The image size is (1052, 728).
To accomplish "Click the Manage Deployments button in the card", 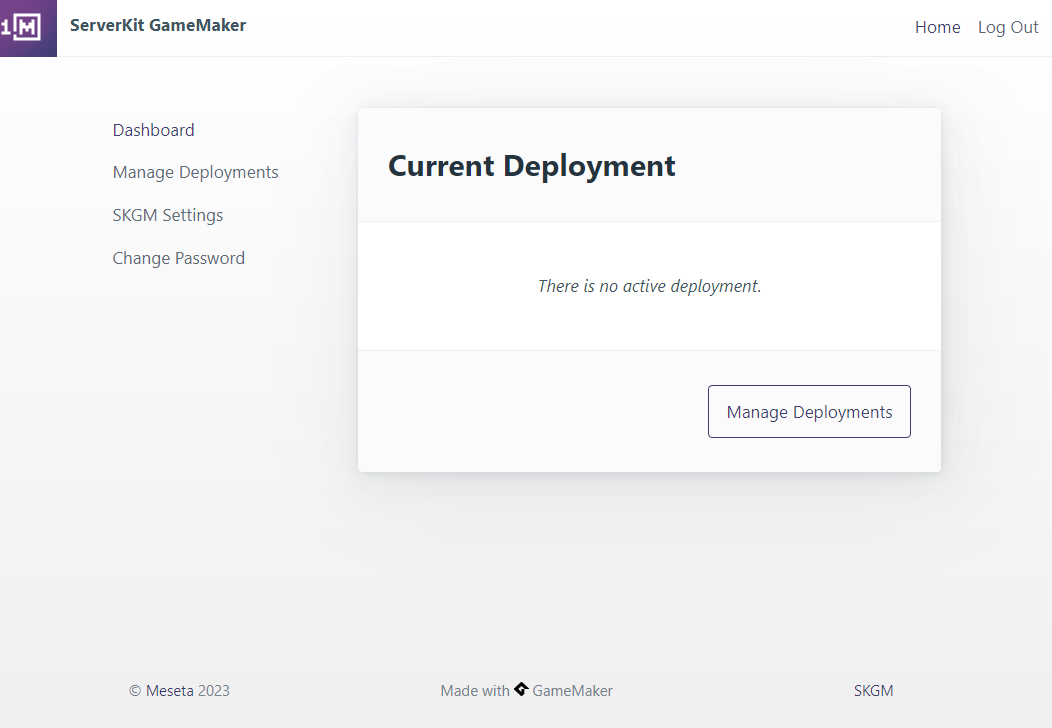I will pos(809,411).
